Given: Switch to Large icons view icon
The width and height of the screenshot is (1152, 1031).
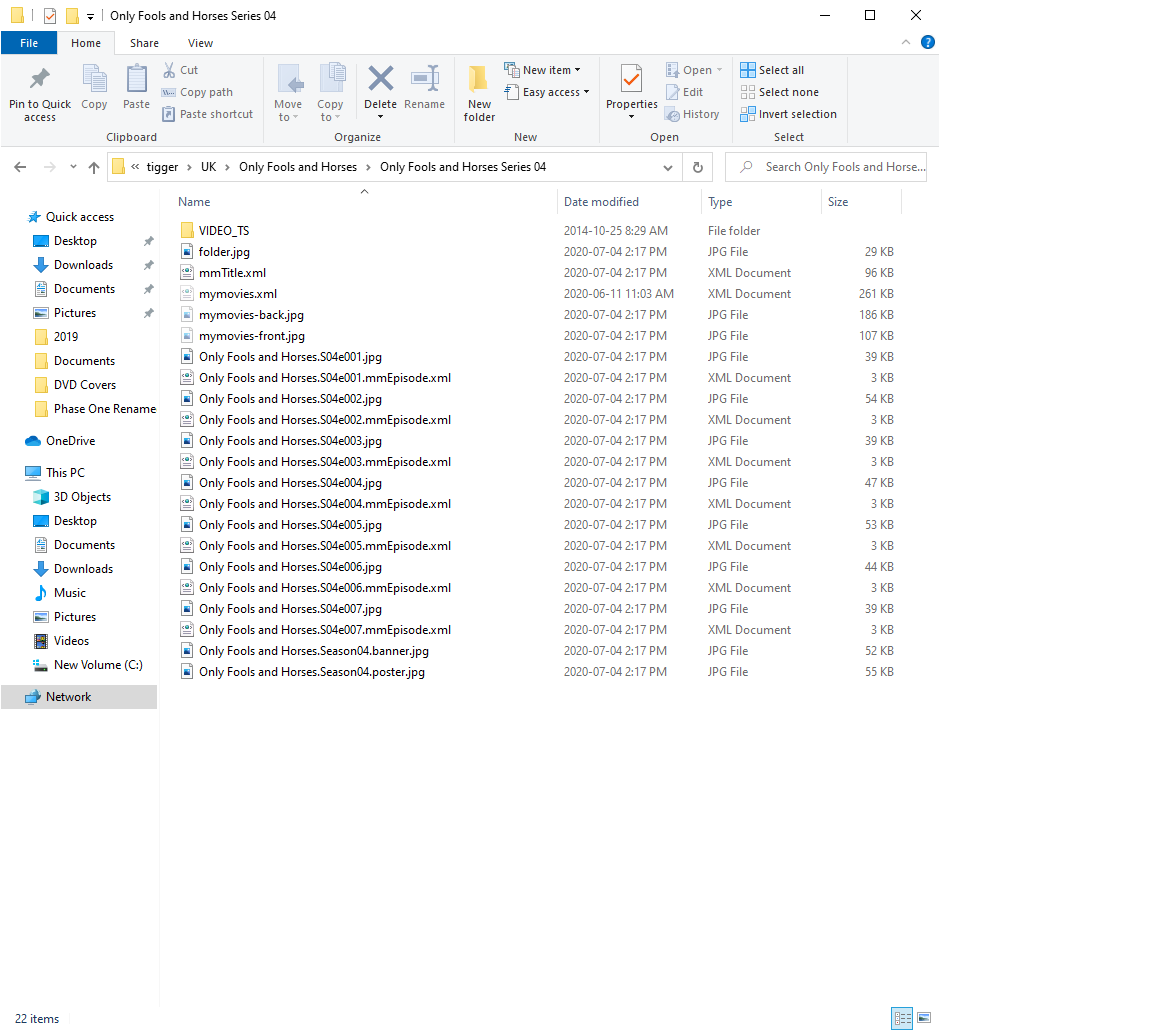Looking at the screenshot, I should click(x=924, y=1018).
